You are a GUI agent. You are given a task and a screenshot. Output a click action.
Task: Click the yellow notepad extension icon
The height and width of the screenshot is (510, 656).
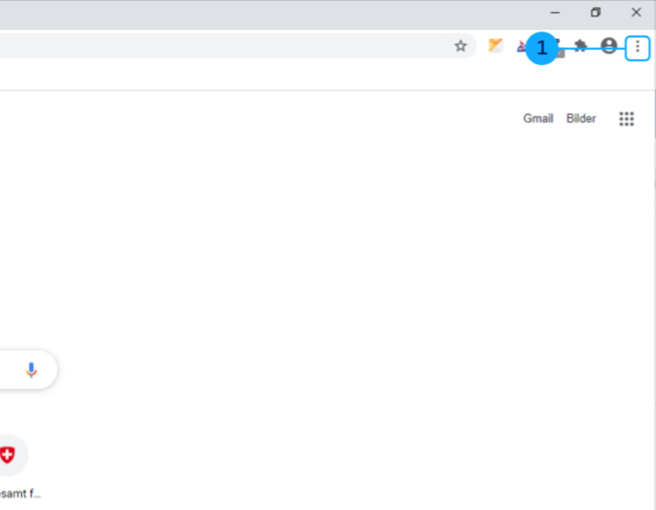(x=495, y=46)
